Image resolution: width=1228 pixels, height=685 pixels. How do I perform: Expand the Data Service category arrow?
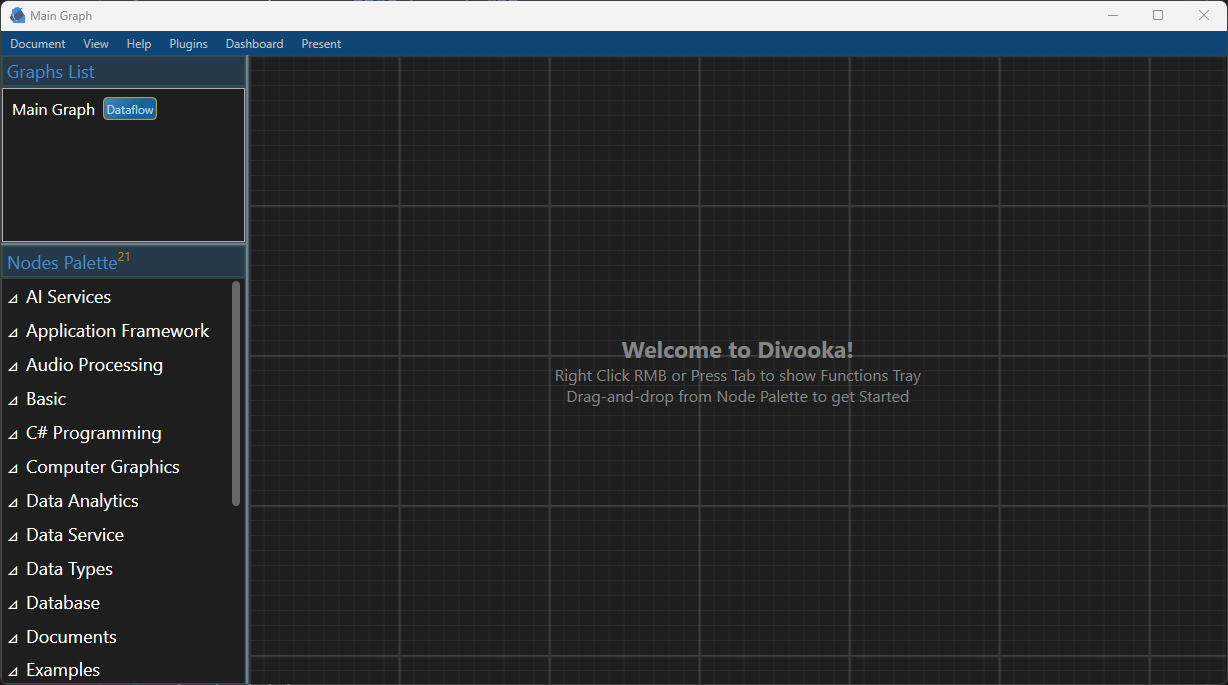click(13, 537)
